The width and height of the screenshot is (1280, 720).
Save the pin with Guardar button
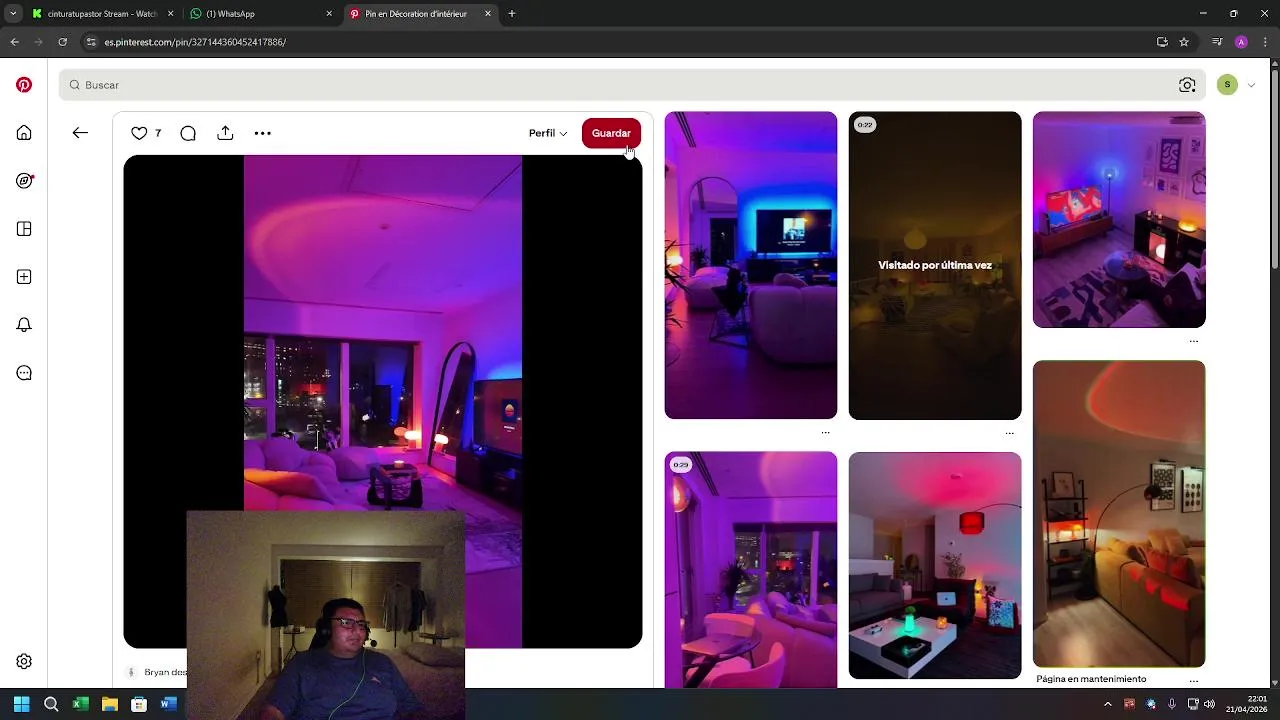tap(611, 133)
